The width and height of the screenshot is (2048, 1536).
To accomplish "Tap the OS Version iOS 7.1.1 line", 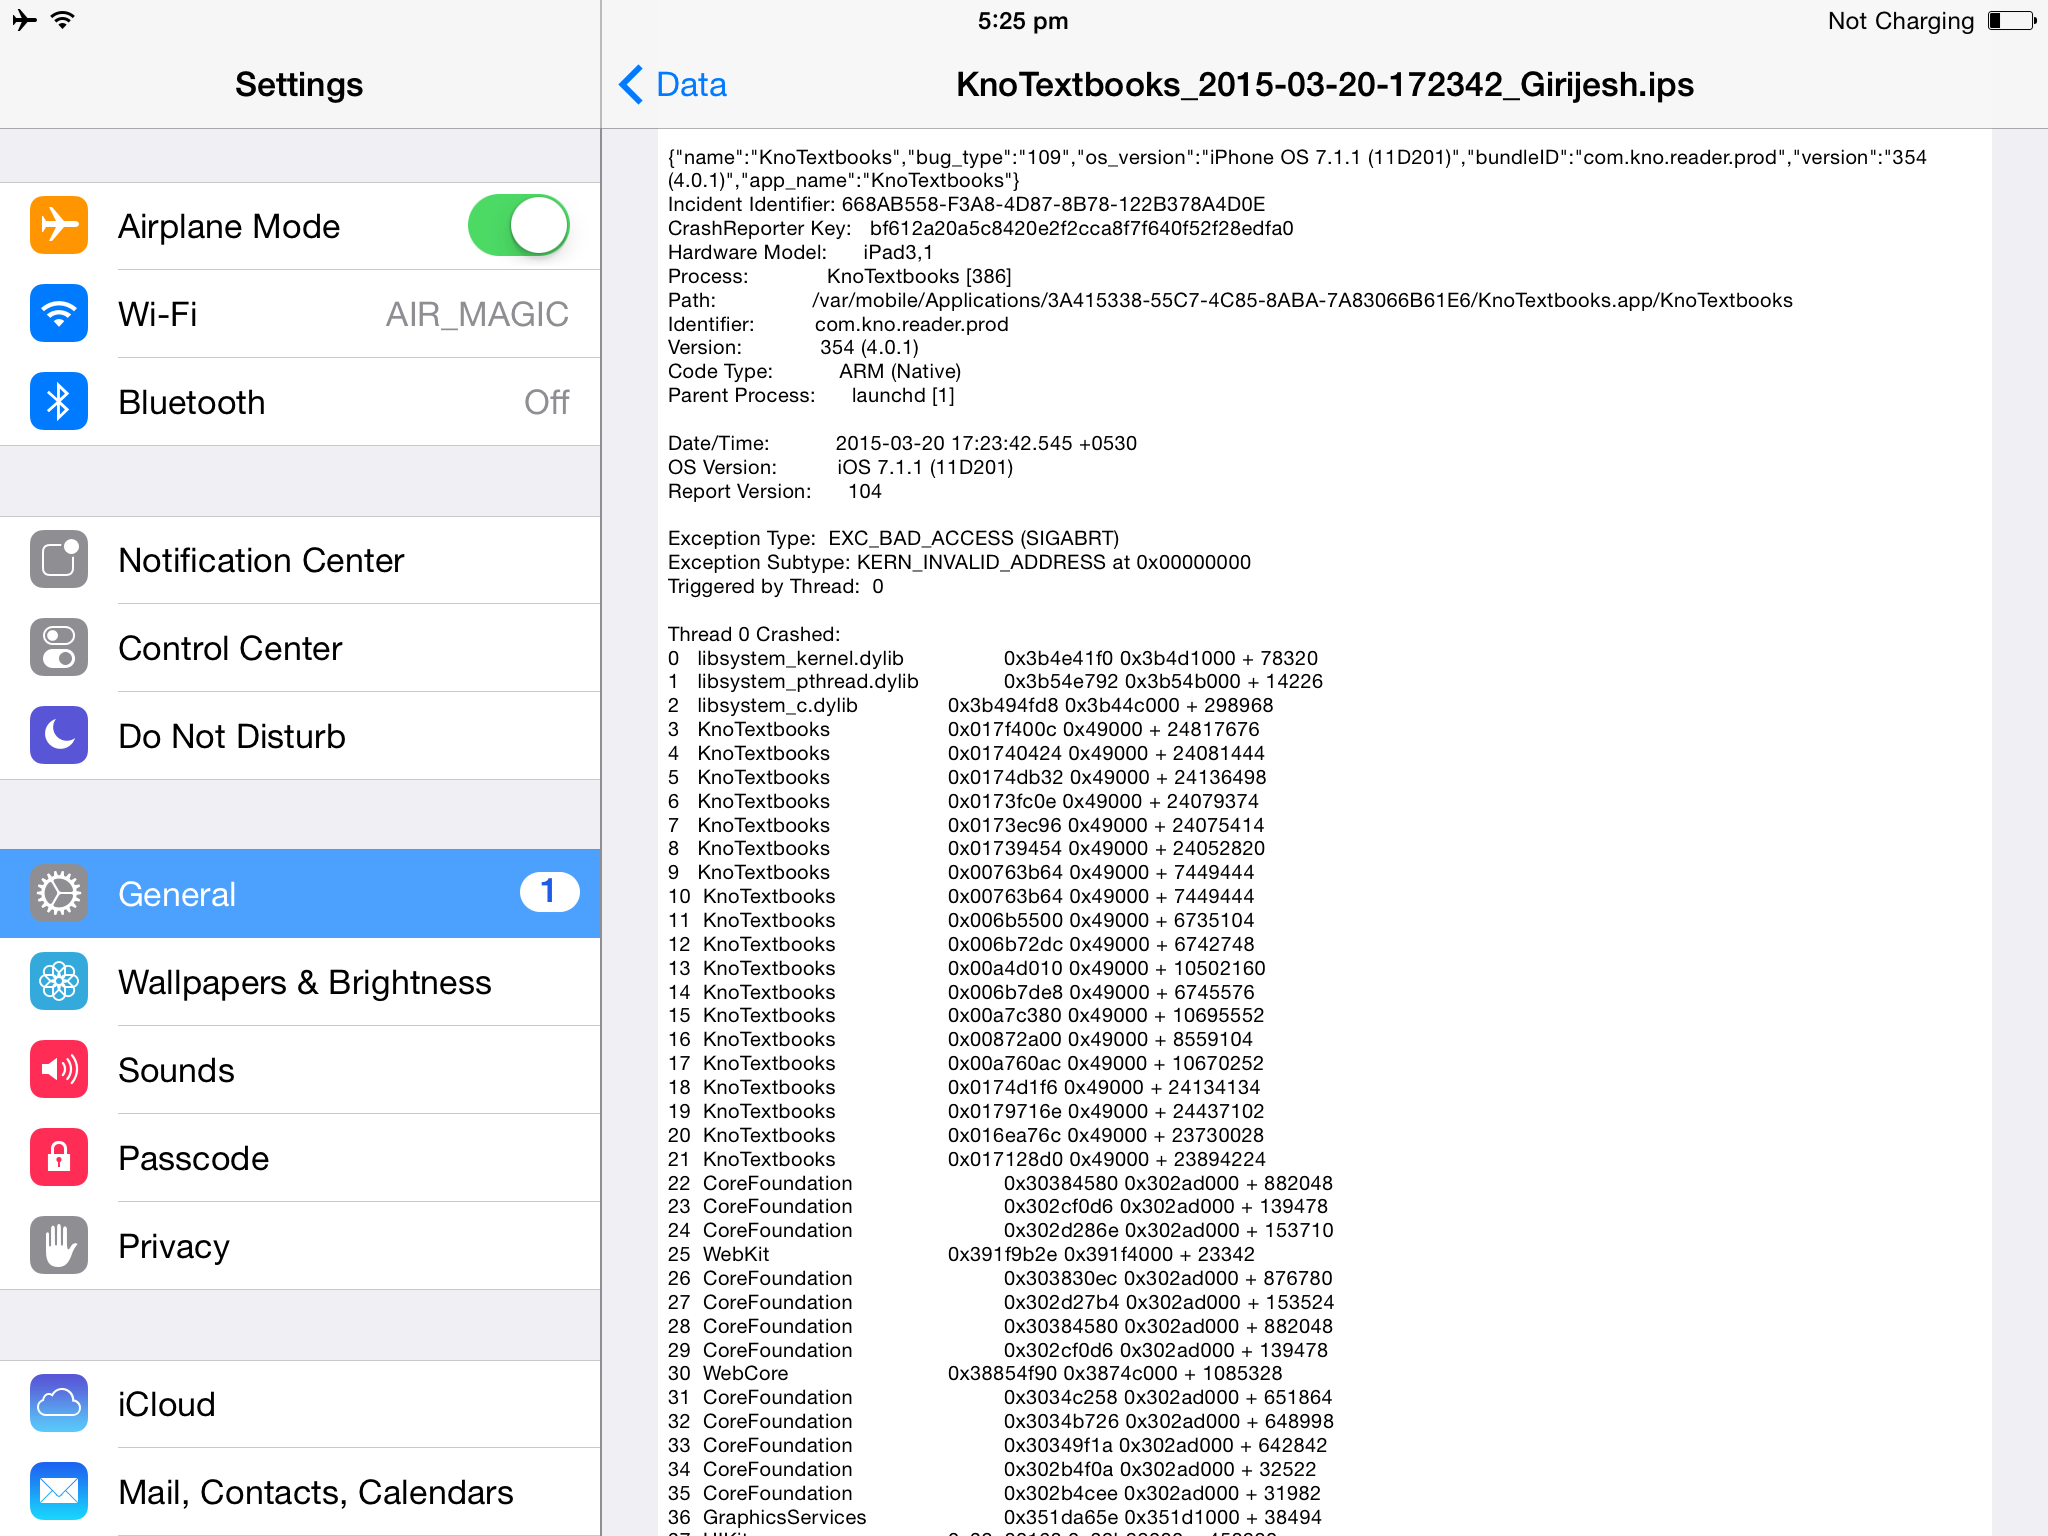I will pyautogui.click(x=840, y=468).
